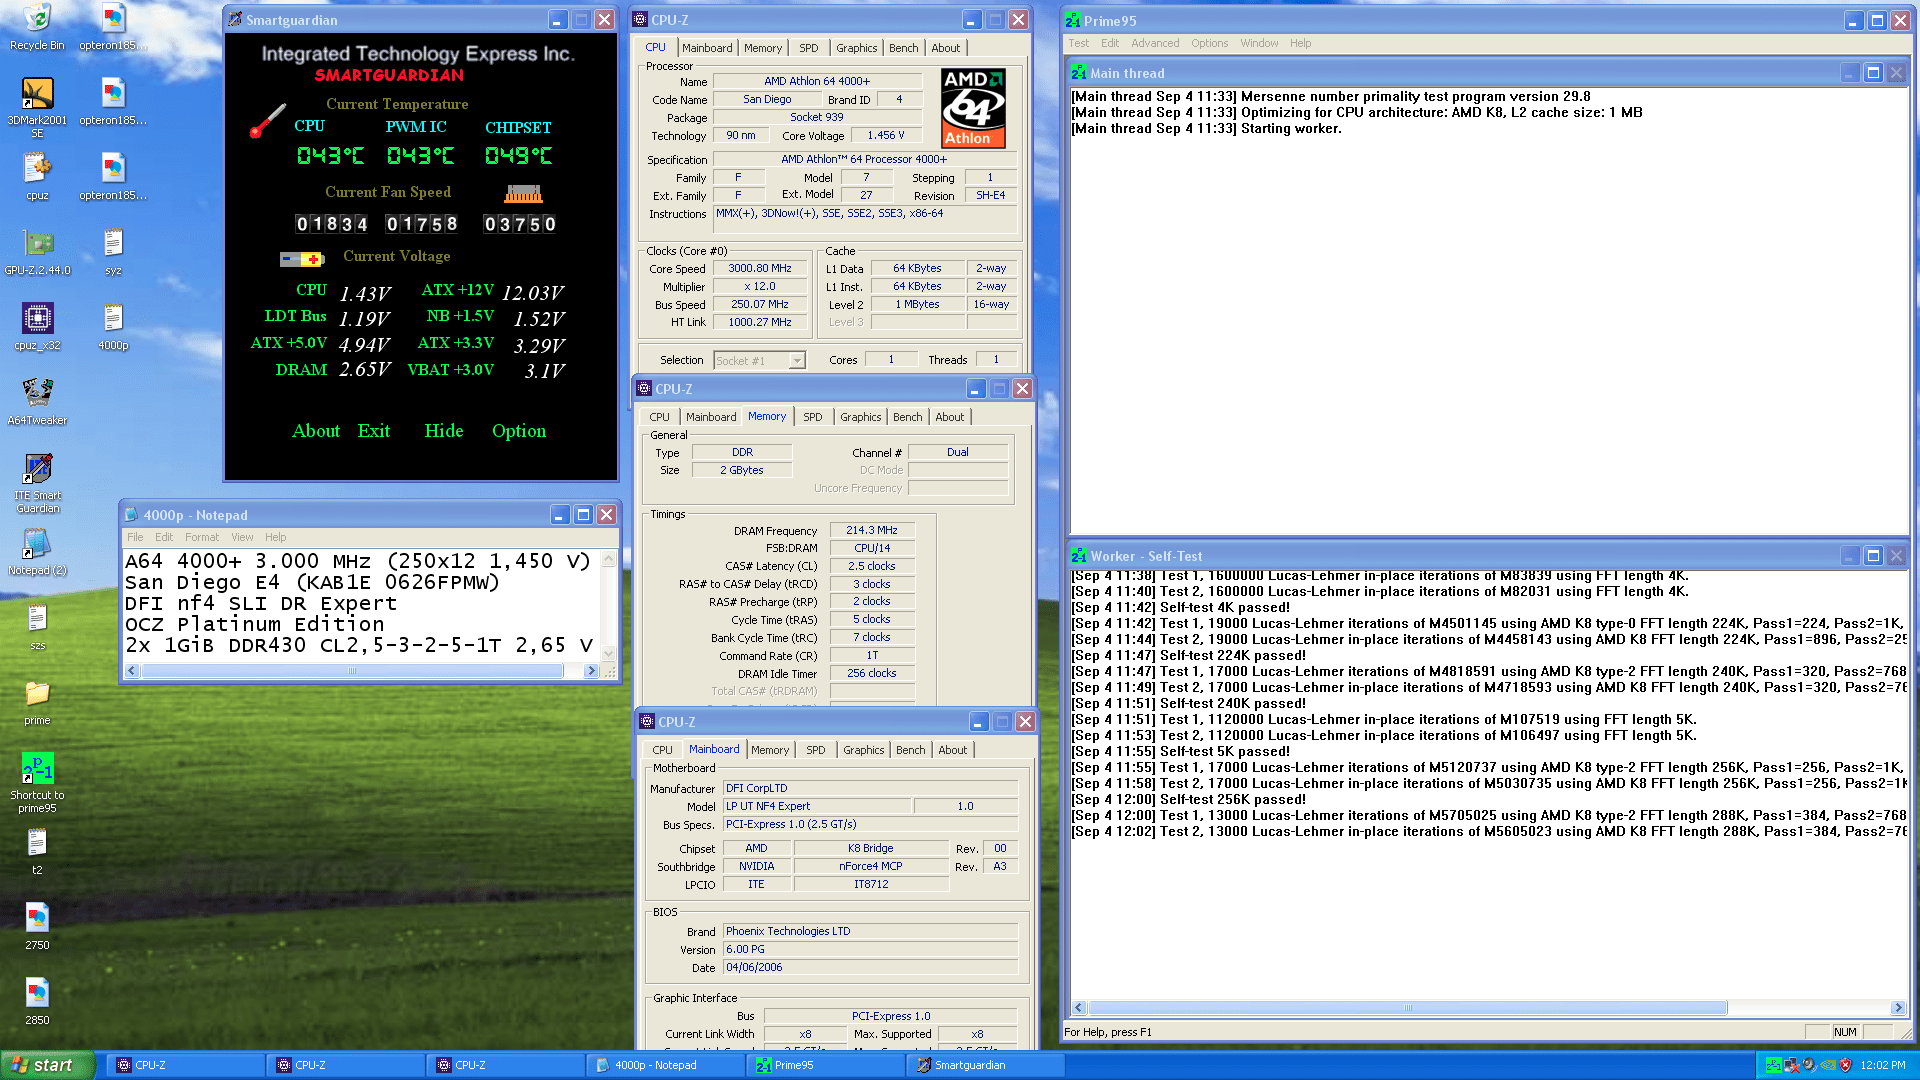The image size is (1920, 1080).
Task: Select the Notepad (2) desktop icon
Action: 37,551
